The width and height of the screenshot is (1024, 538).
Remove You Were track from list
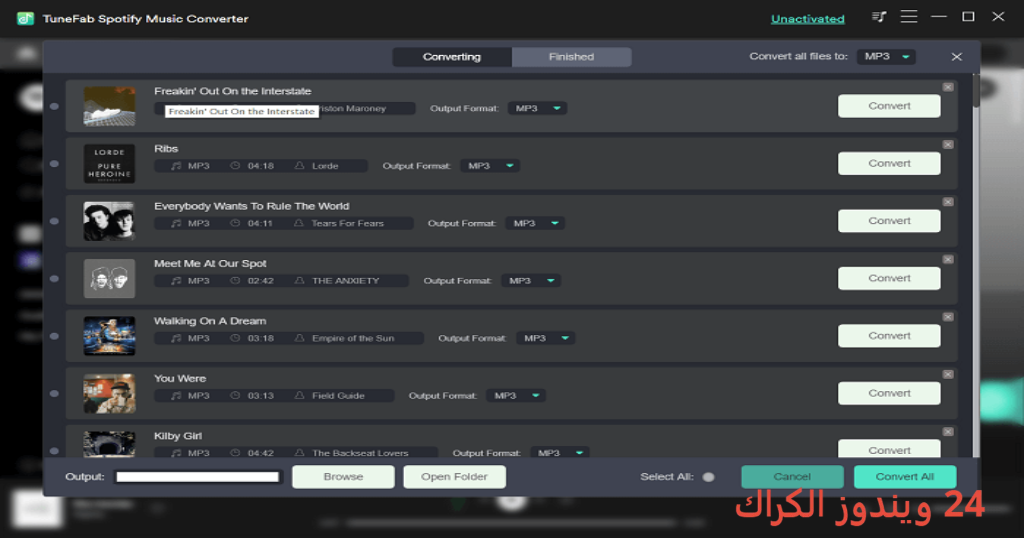pos(948,374)
